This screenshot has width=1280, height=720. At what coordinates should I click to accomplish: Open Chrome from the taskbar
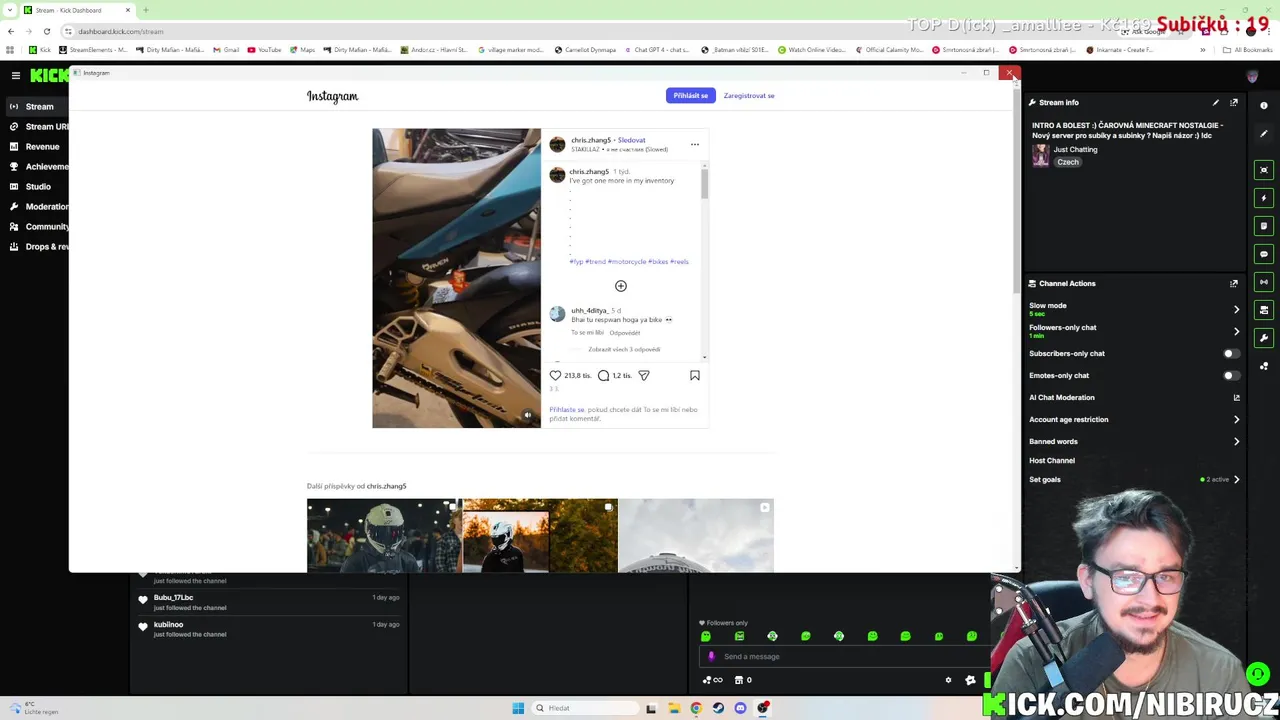(x=696, y=708)
